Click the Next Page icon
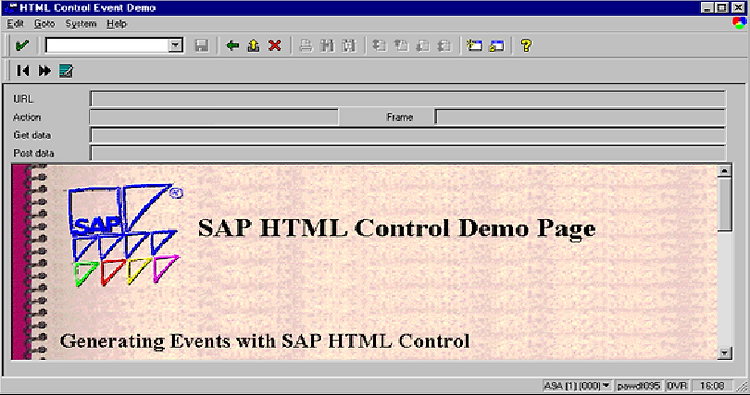Viewport: 750px width, 395px height. click(x=422, y=45)
